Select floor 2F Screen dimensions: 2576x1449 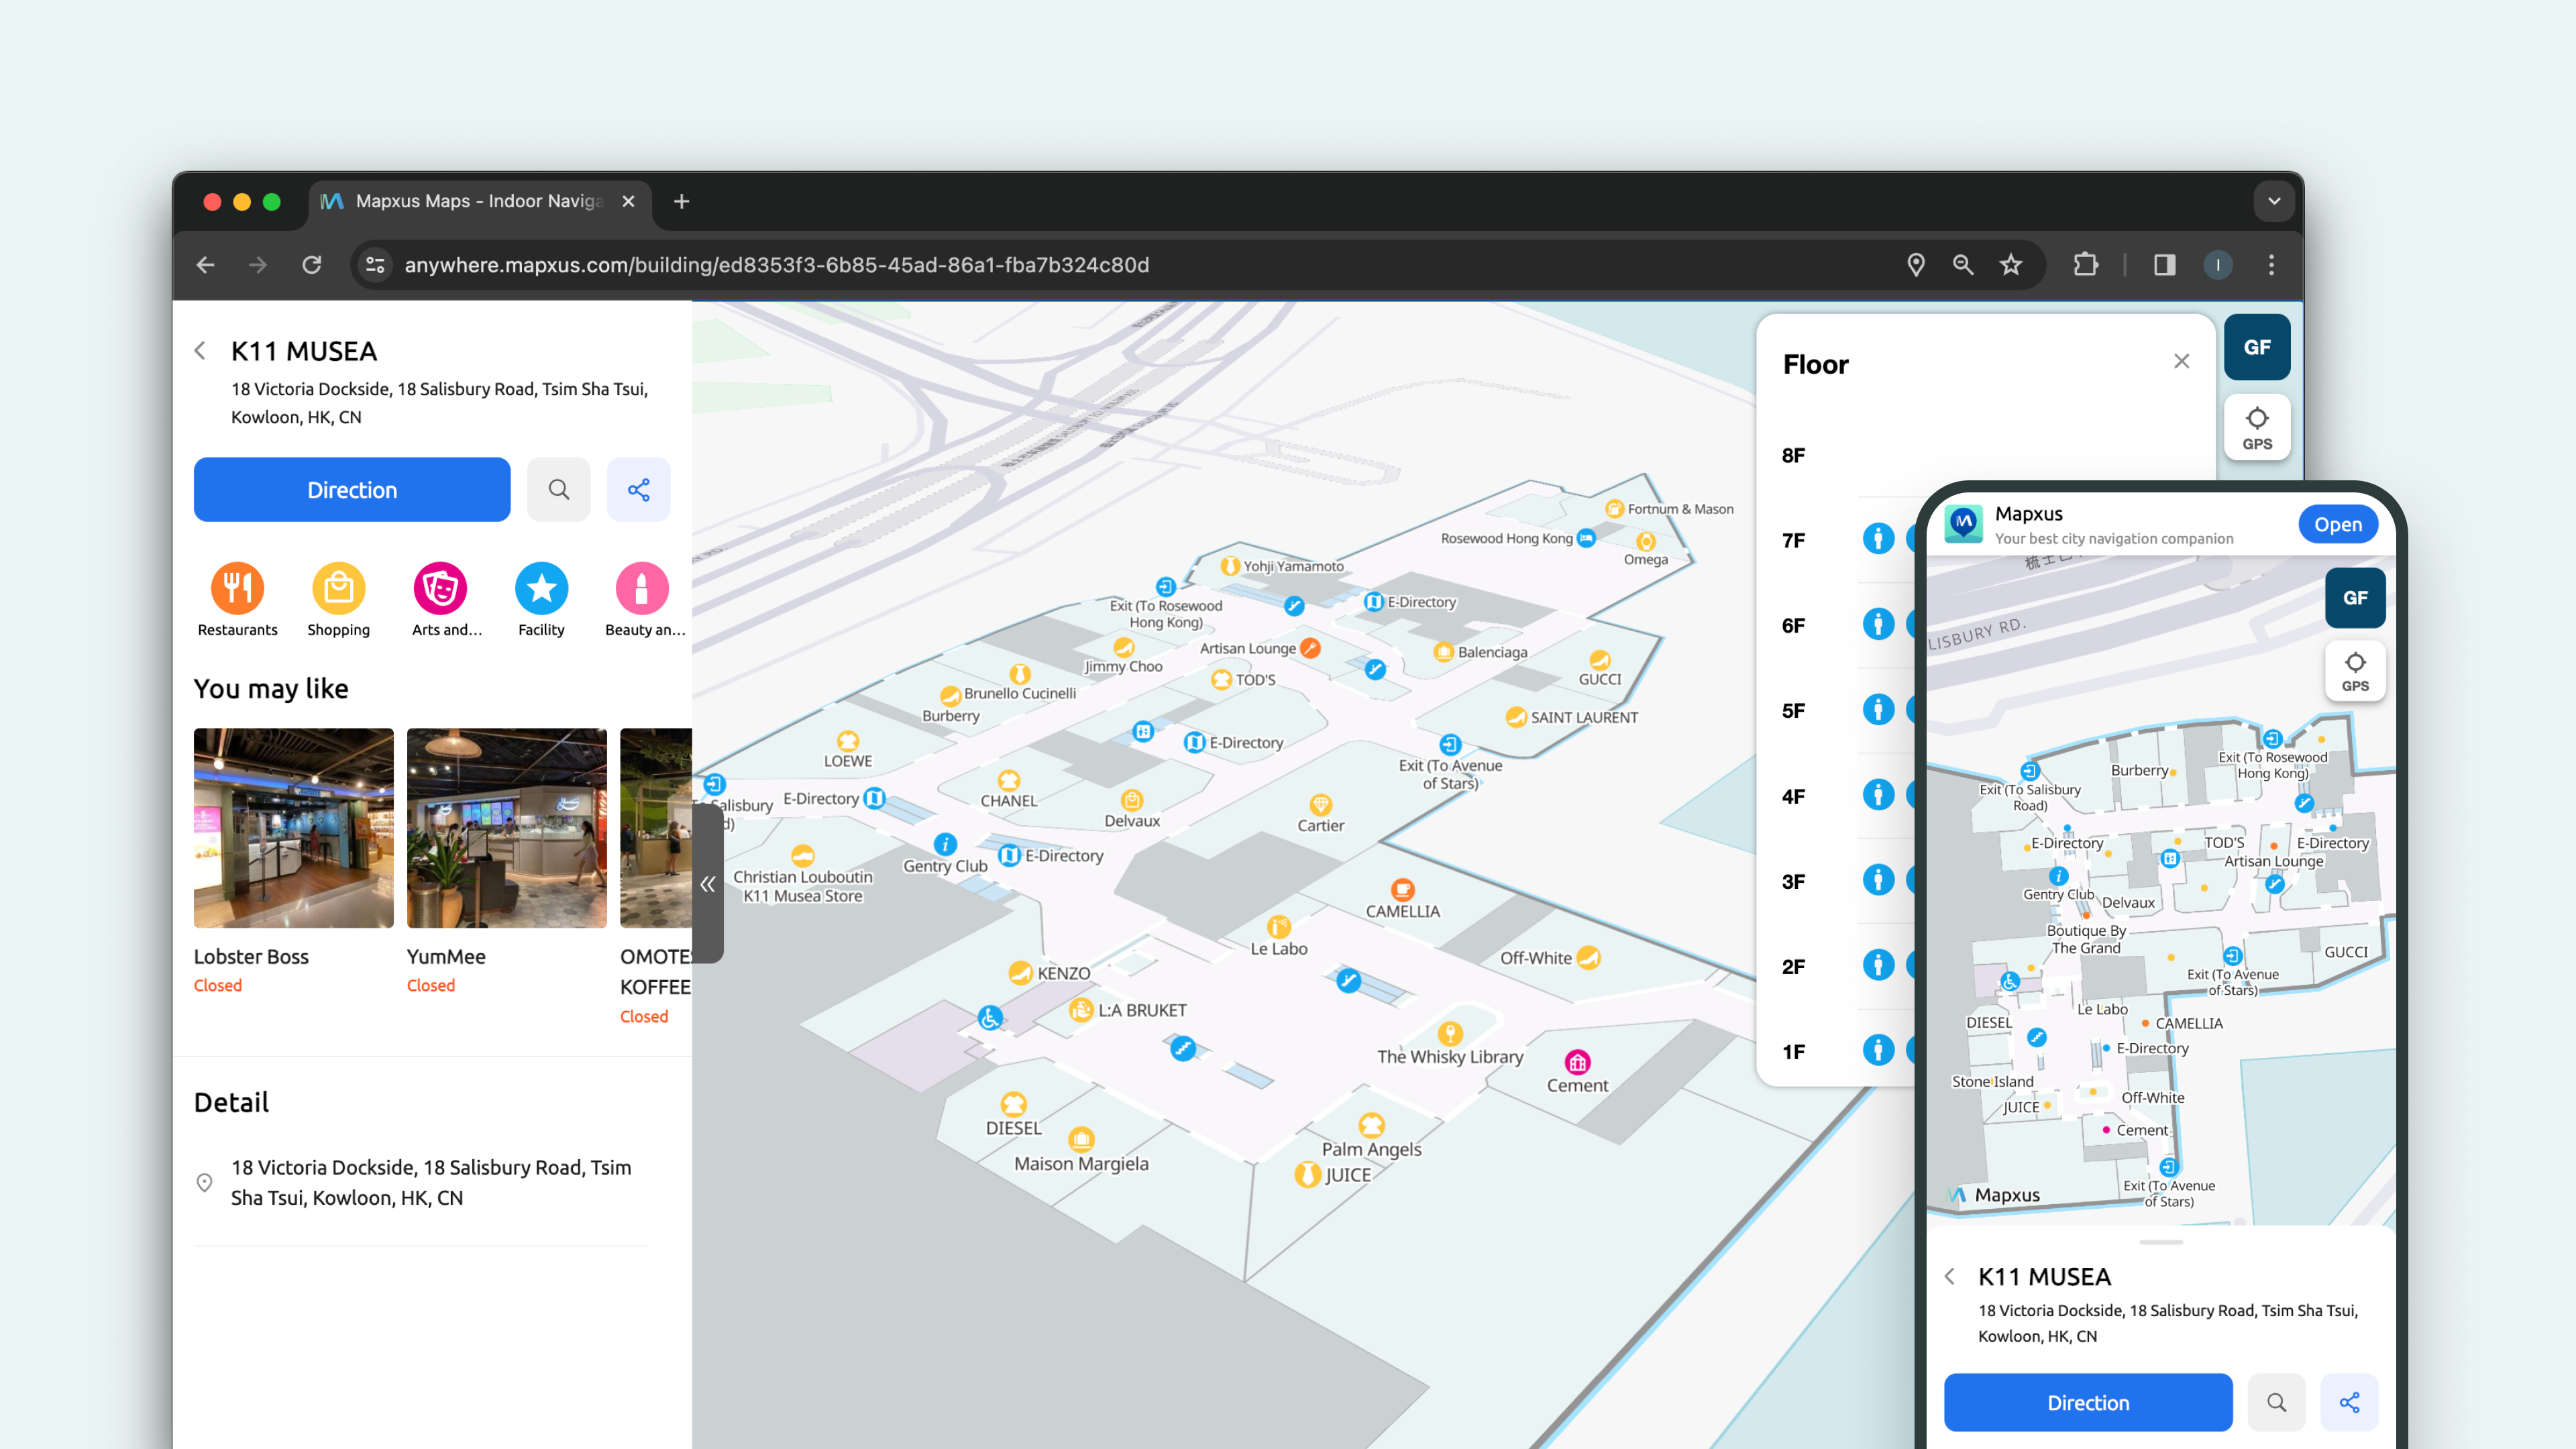(x=1794, y=967)
